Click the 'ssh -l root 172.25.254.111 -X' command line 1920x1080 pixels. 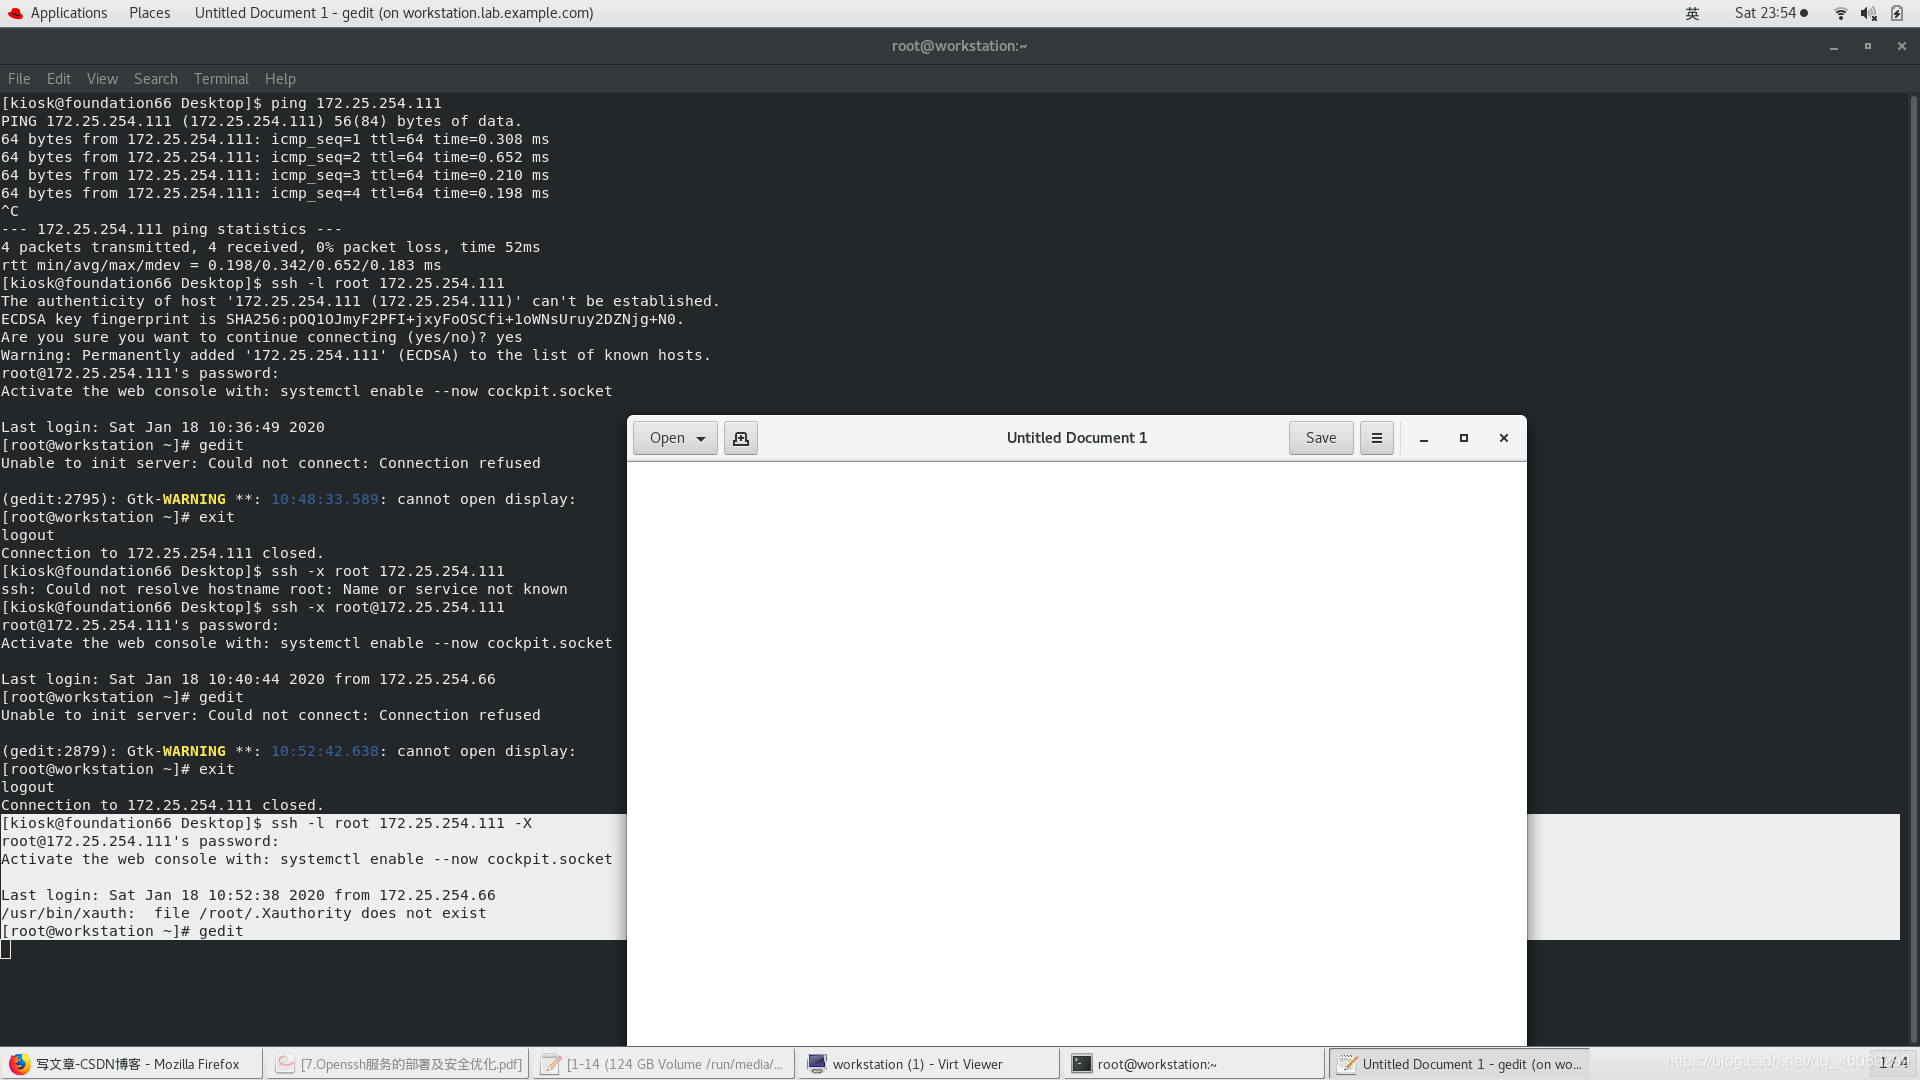pos(267,824)
